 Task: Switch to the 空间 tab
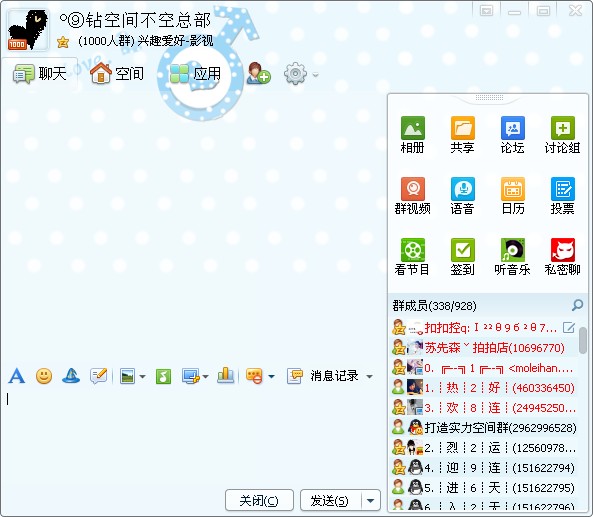[x=117, y=73]
